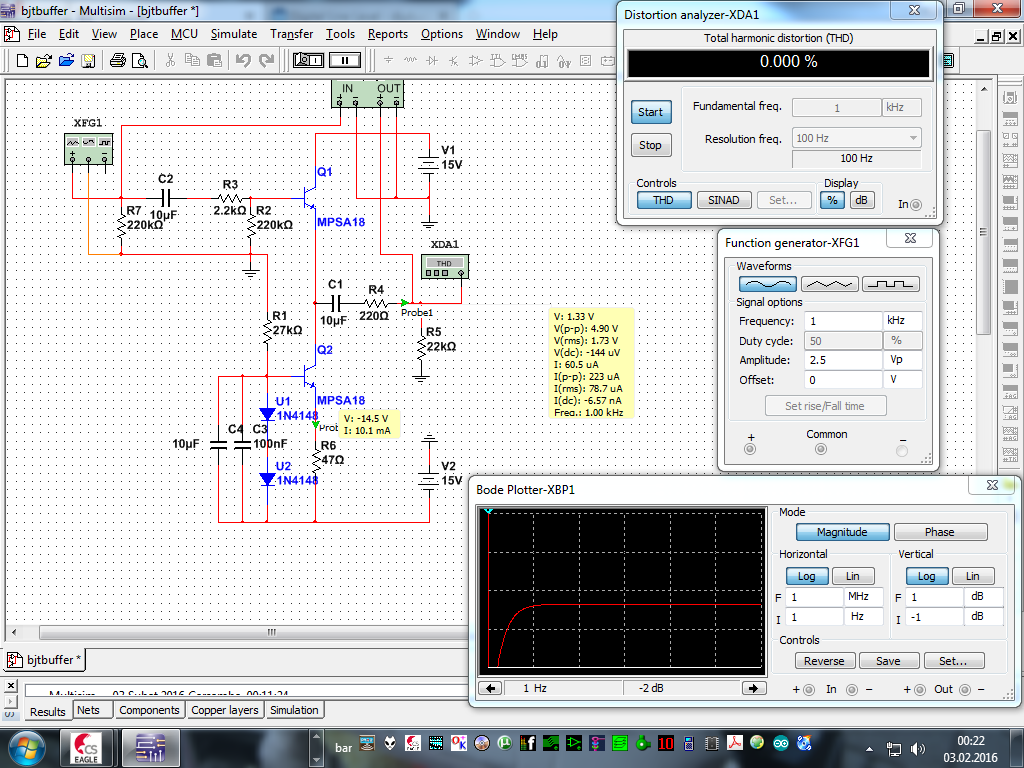This screenshot has width=1024, height=768.
Task: Open the Simulate menu
Action: point(233,34)
